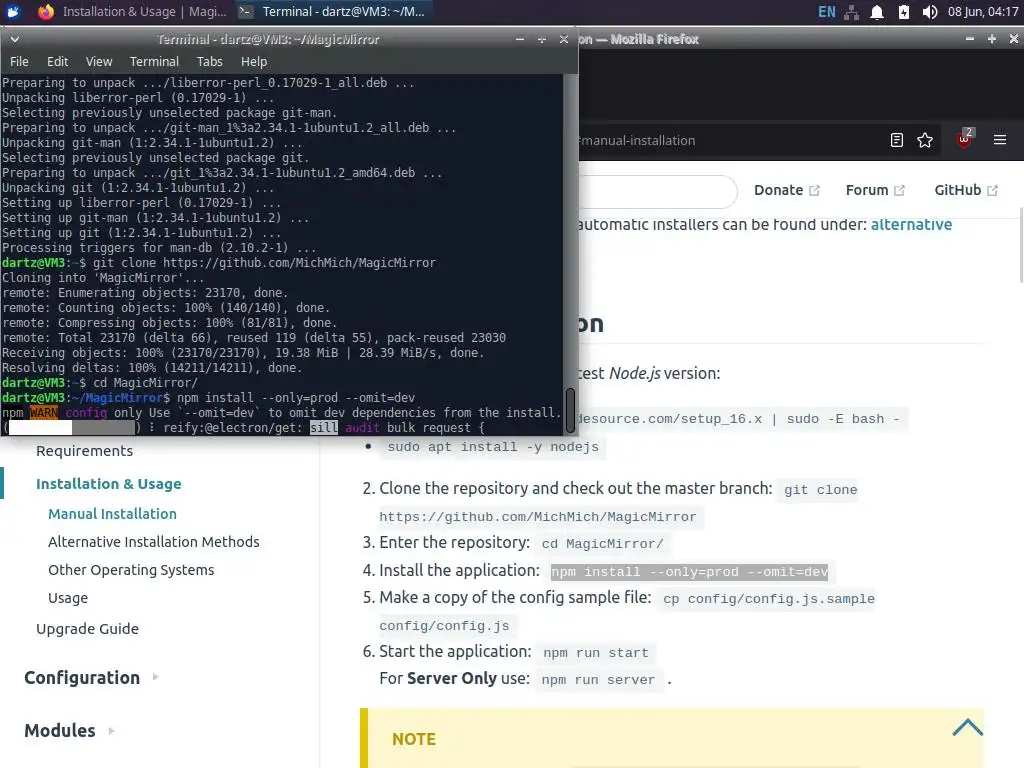
Task: Click the 'git clone' command line in terminal
Action: [264, 263]
